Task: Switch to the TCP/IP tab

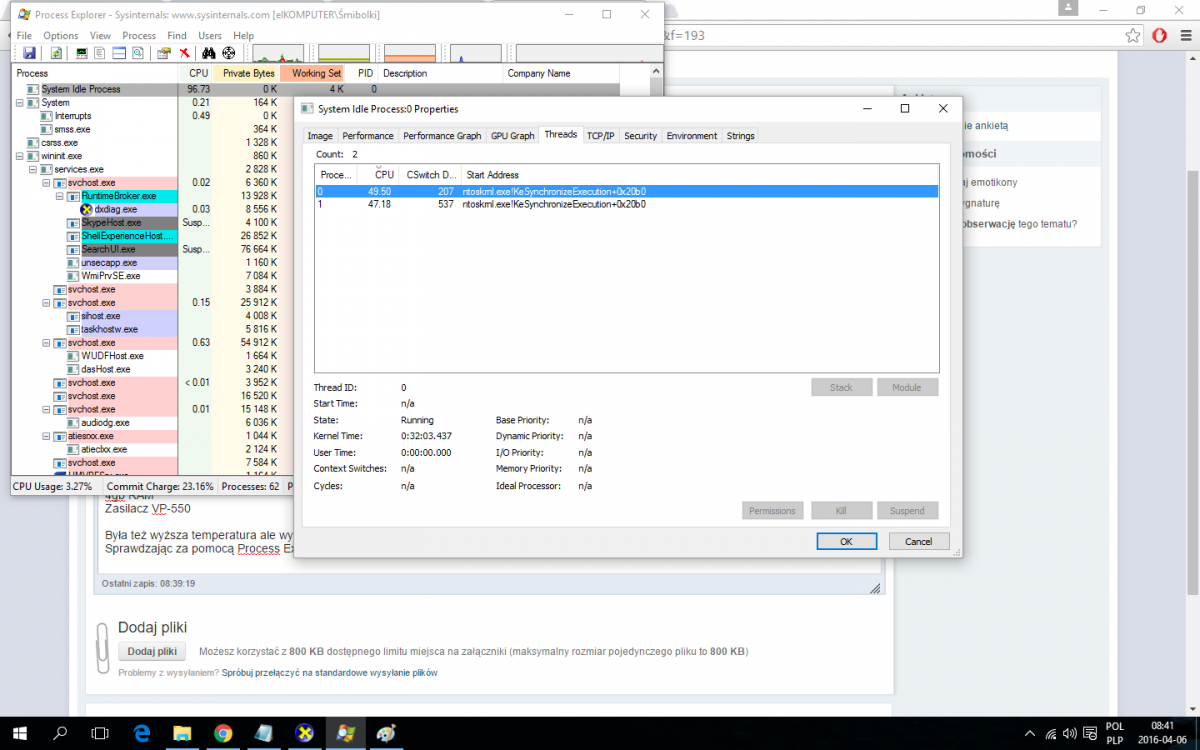Action: (x=601, y=135)
